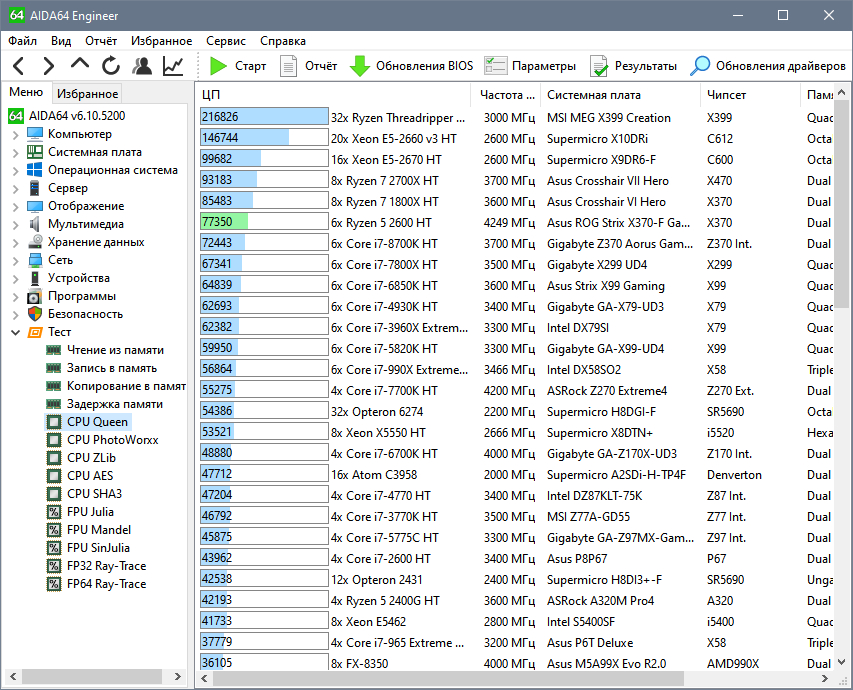
Task: Click the CPU PhotoWorxx chip icon
Action: 54,440
